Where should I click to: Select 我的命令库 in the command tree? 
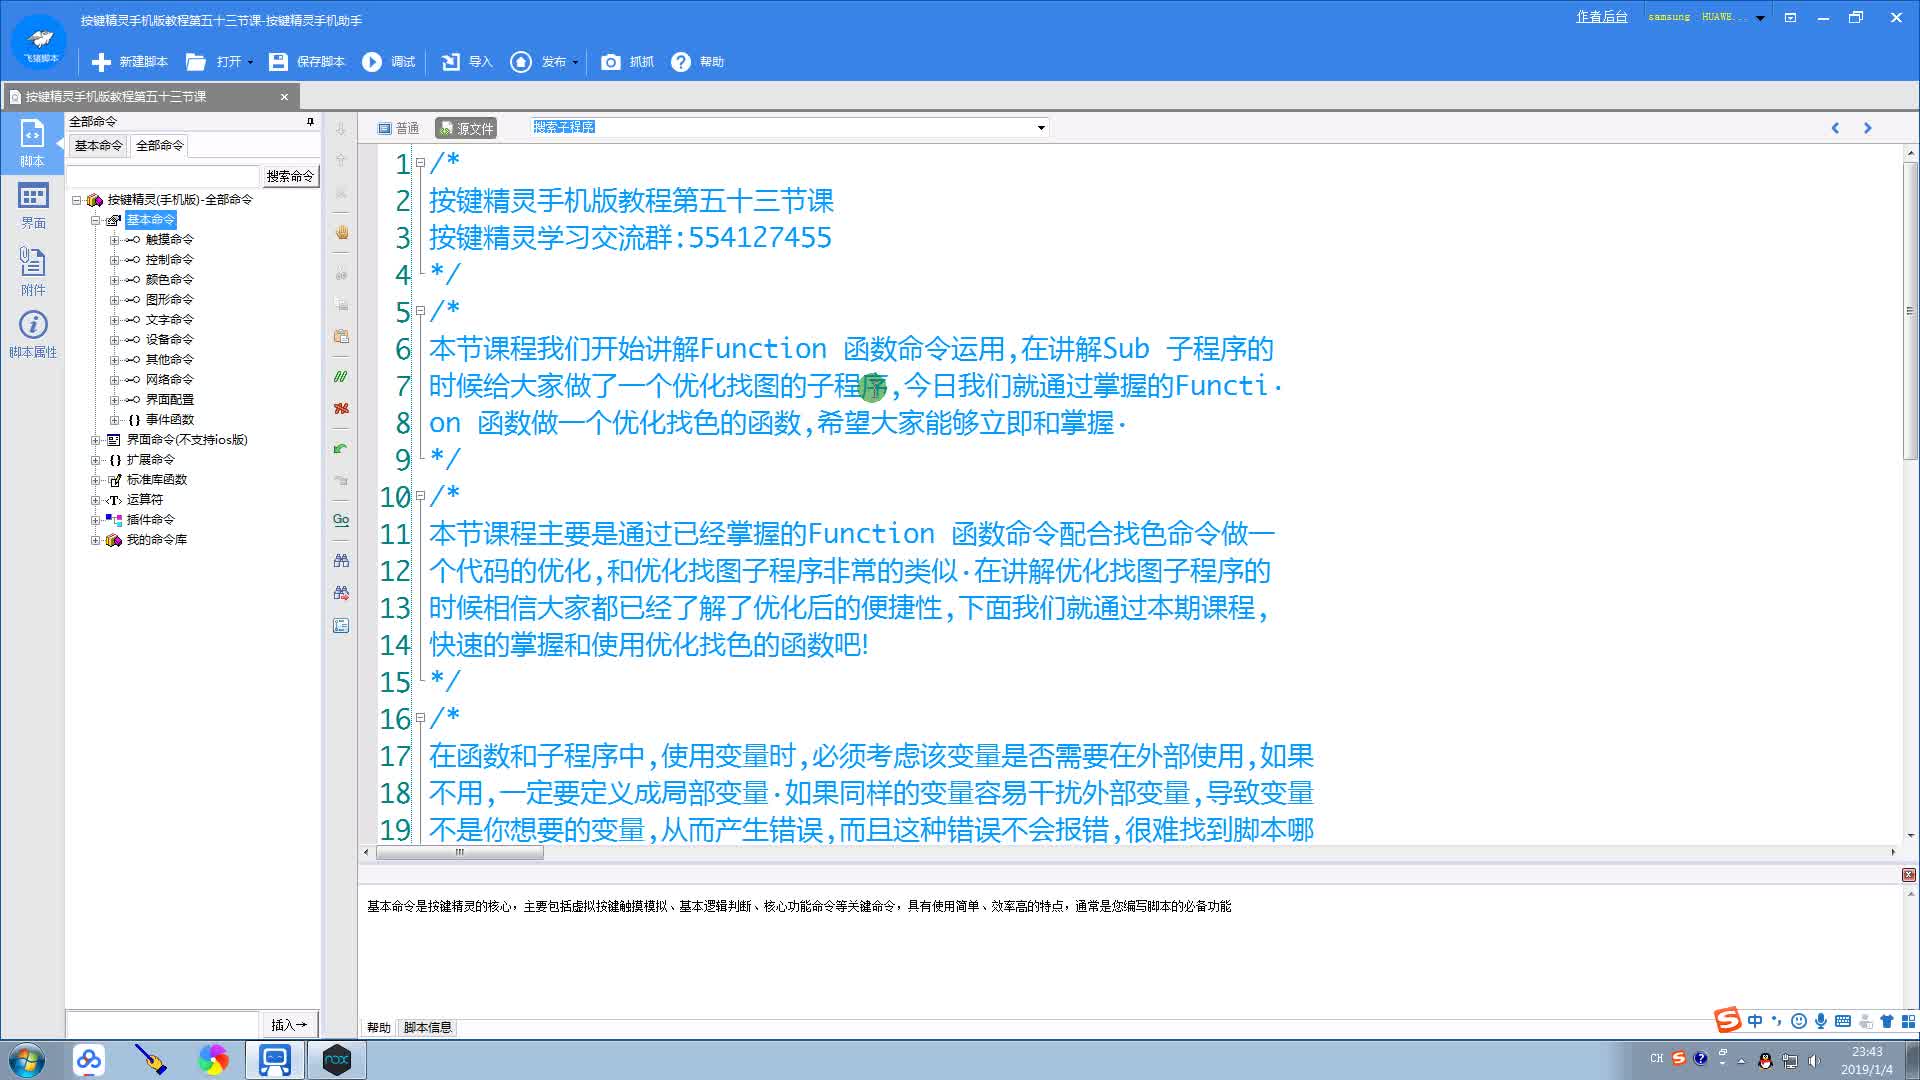(x=156, y=540)
